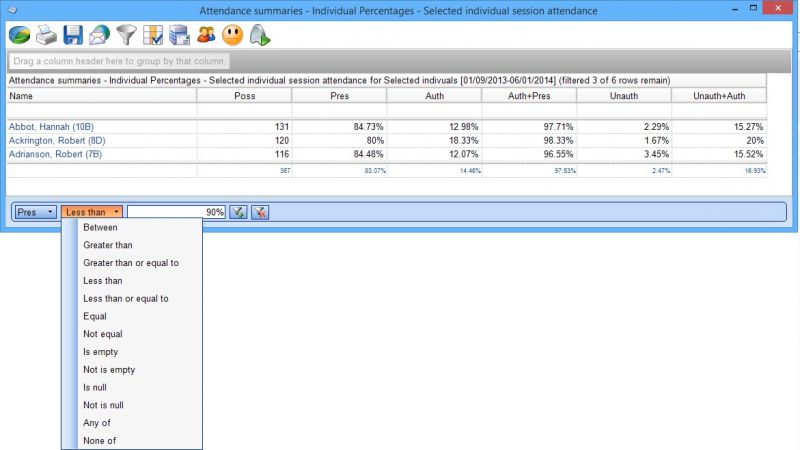800x450 pixels.
Task: Minimize the Attendance summaries window
Action: click(735, 9)
